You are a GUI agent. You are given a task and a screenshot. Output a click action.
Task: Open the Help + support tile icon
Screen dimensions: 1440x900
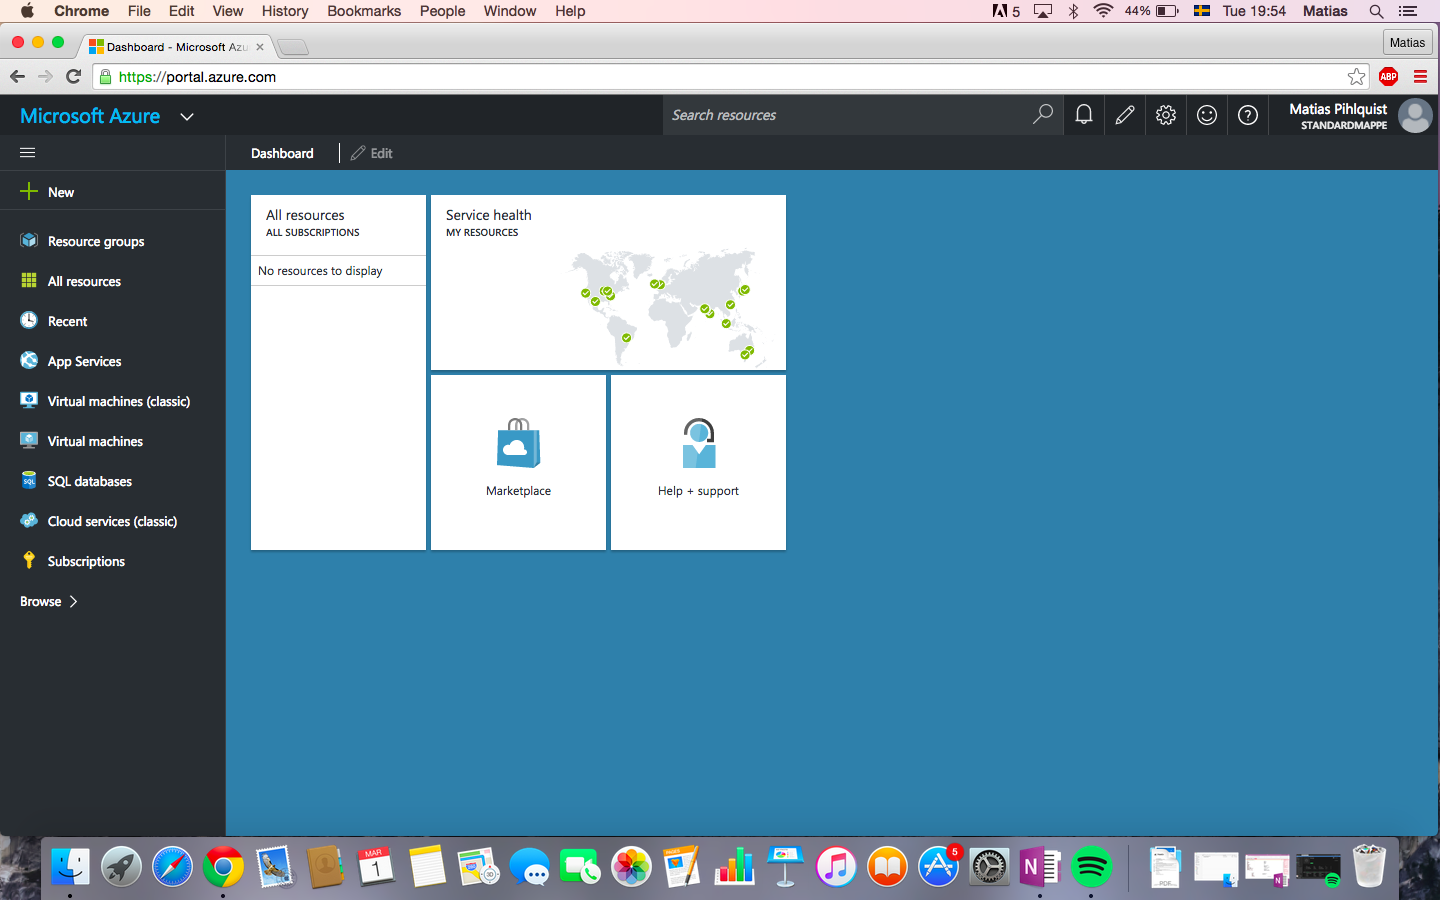(x=699, y=443)
